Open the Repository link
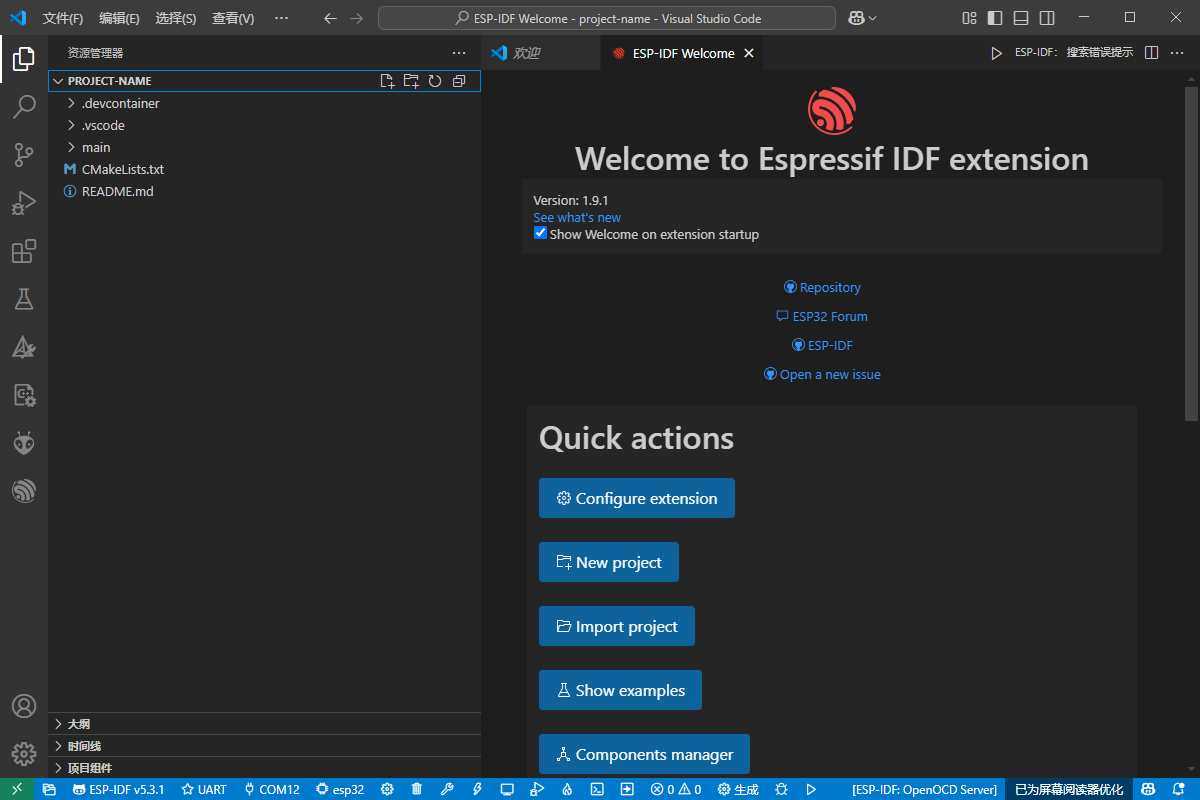 (822, 287)
